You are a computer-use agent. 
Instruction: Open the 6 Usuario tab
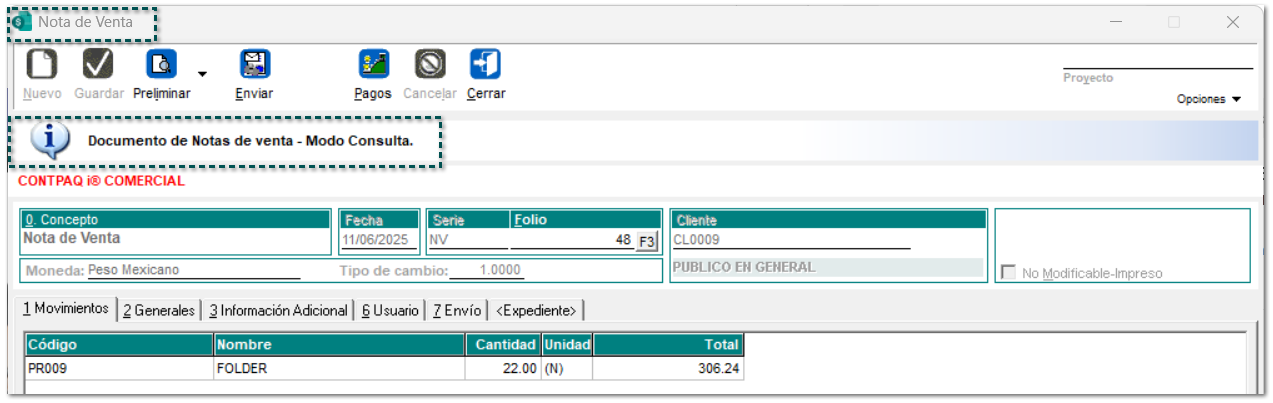click(x=390, y=311)
